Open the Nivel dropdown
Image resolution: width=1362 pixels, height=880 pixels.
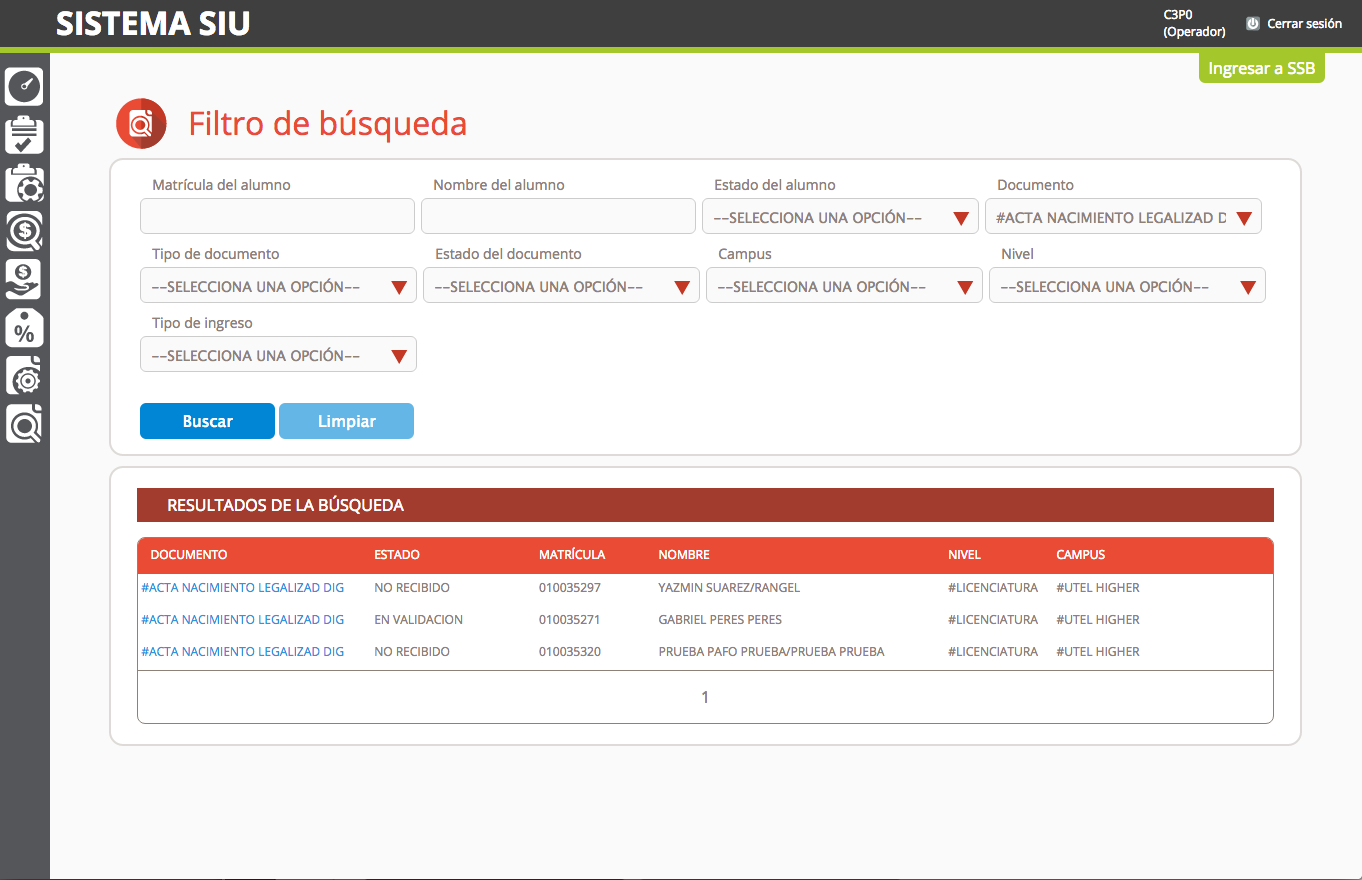pos(1127,285)
